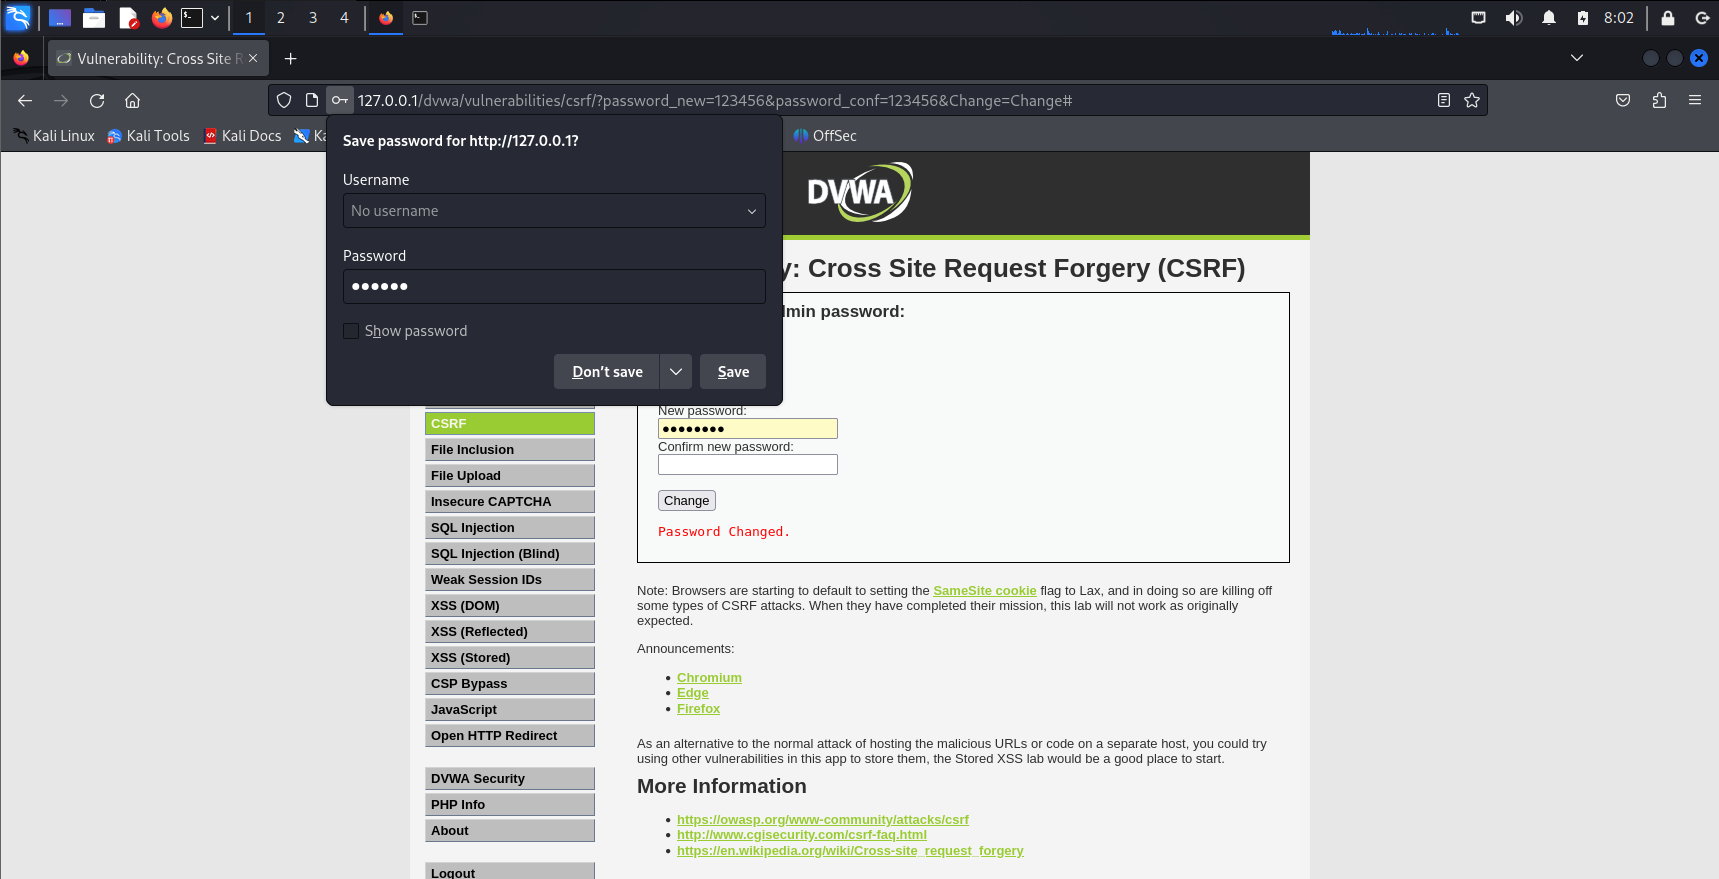Show site information page icon
1719x879 pixels.
(312, 100)
